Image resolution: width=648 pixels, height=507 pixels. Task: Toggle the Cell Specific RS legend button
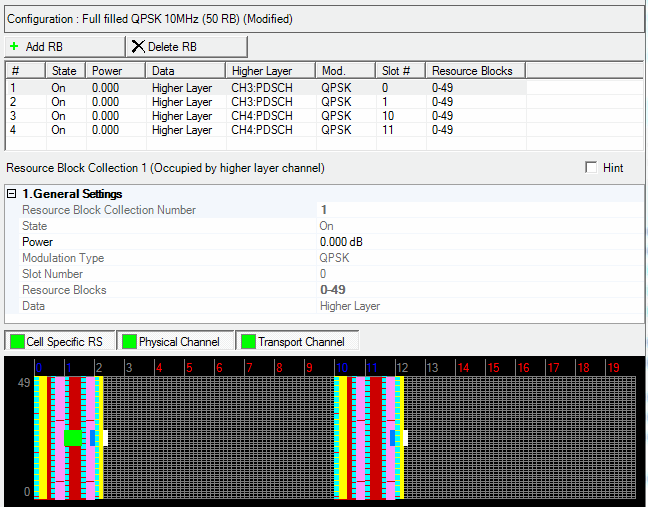point(59,342)
